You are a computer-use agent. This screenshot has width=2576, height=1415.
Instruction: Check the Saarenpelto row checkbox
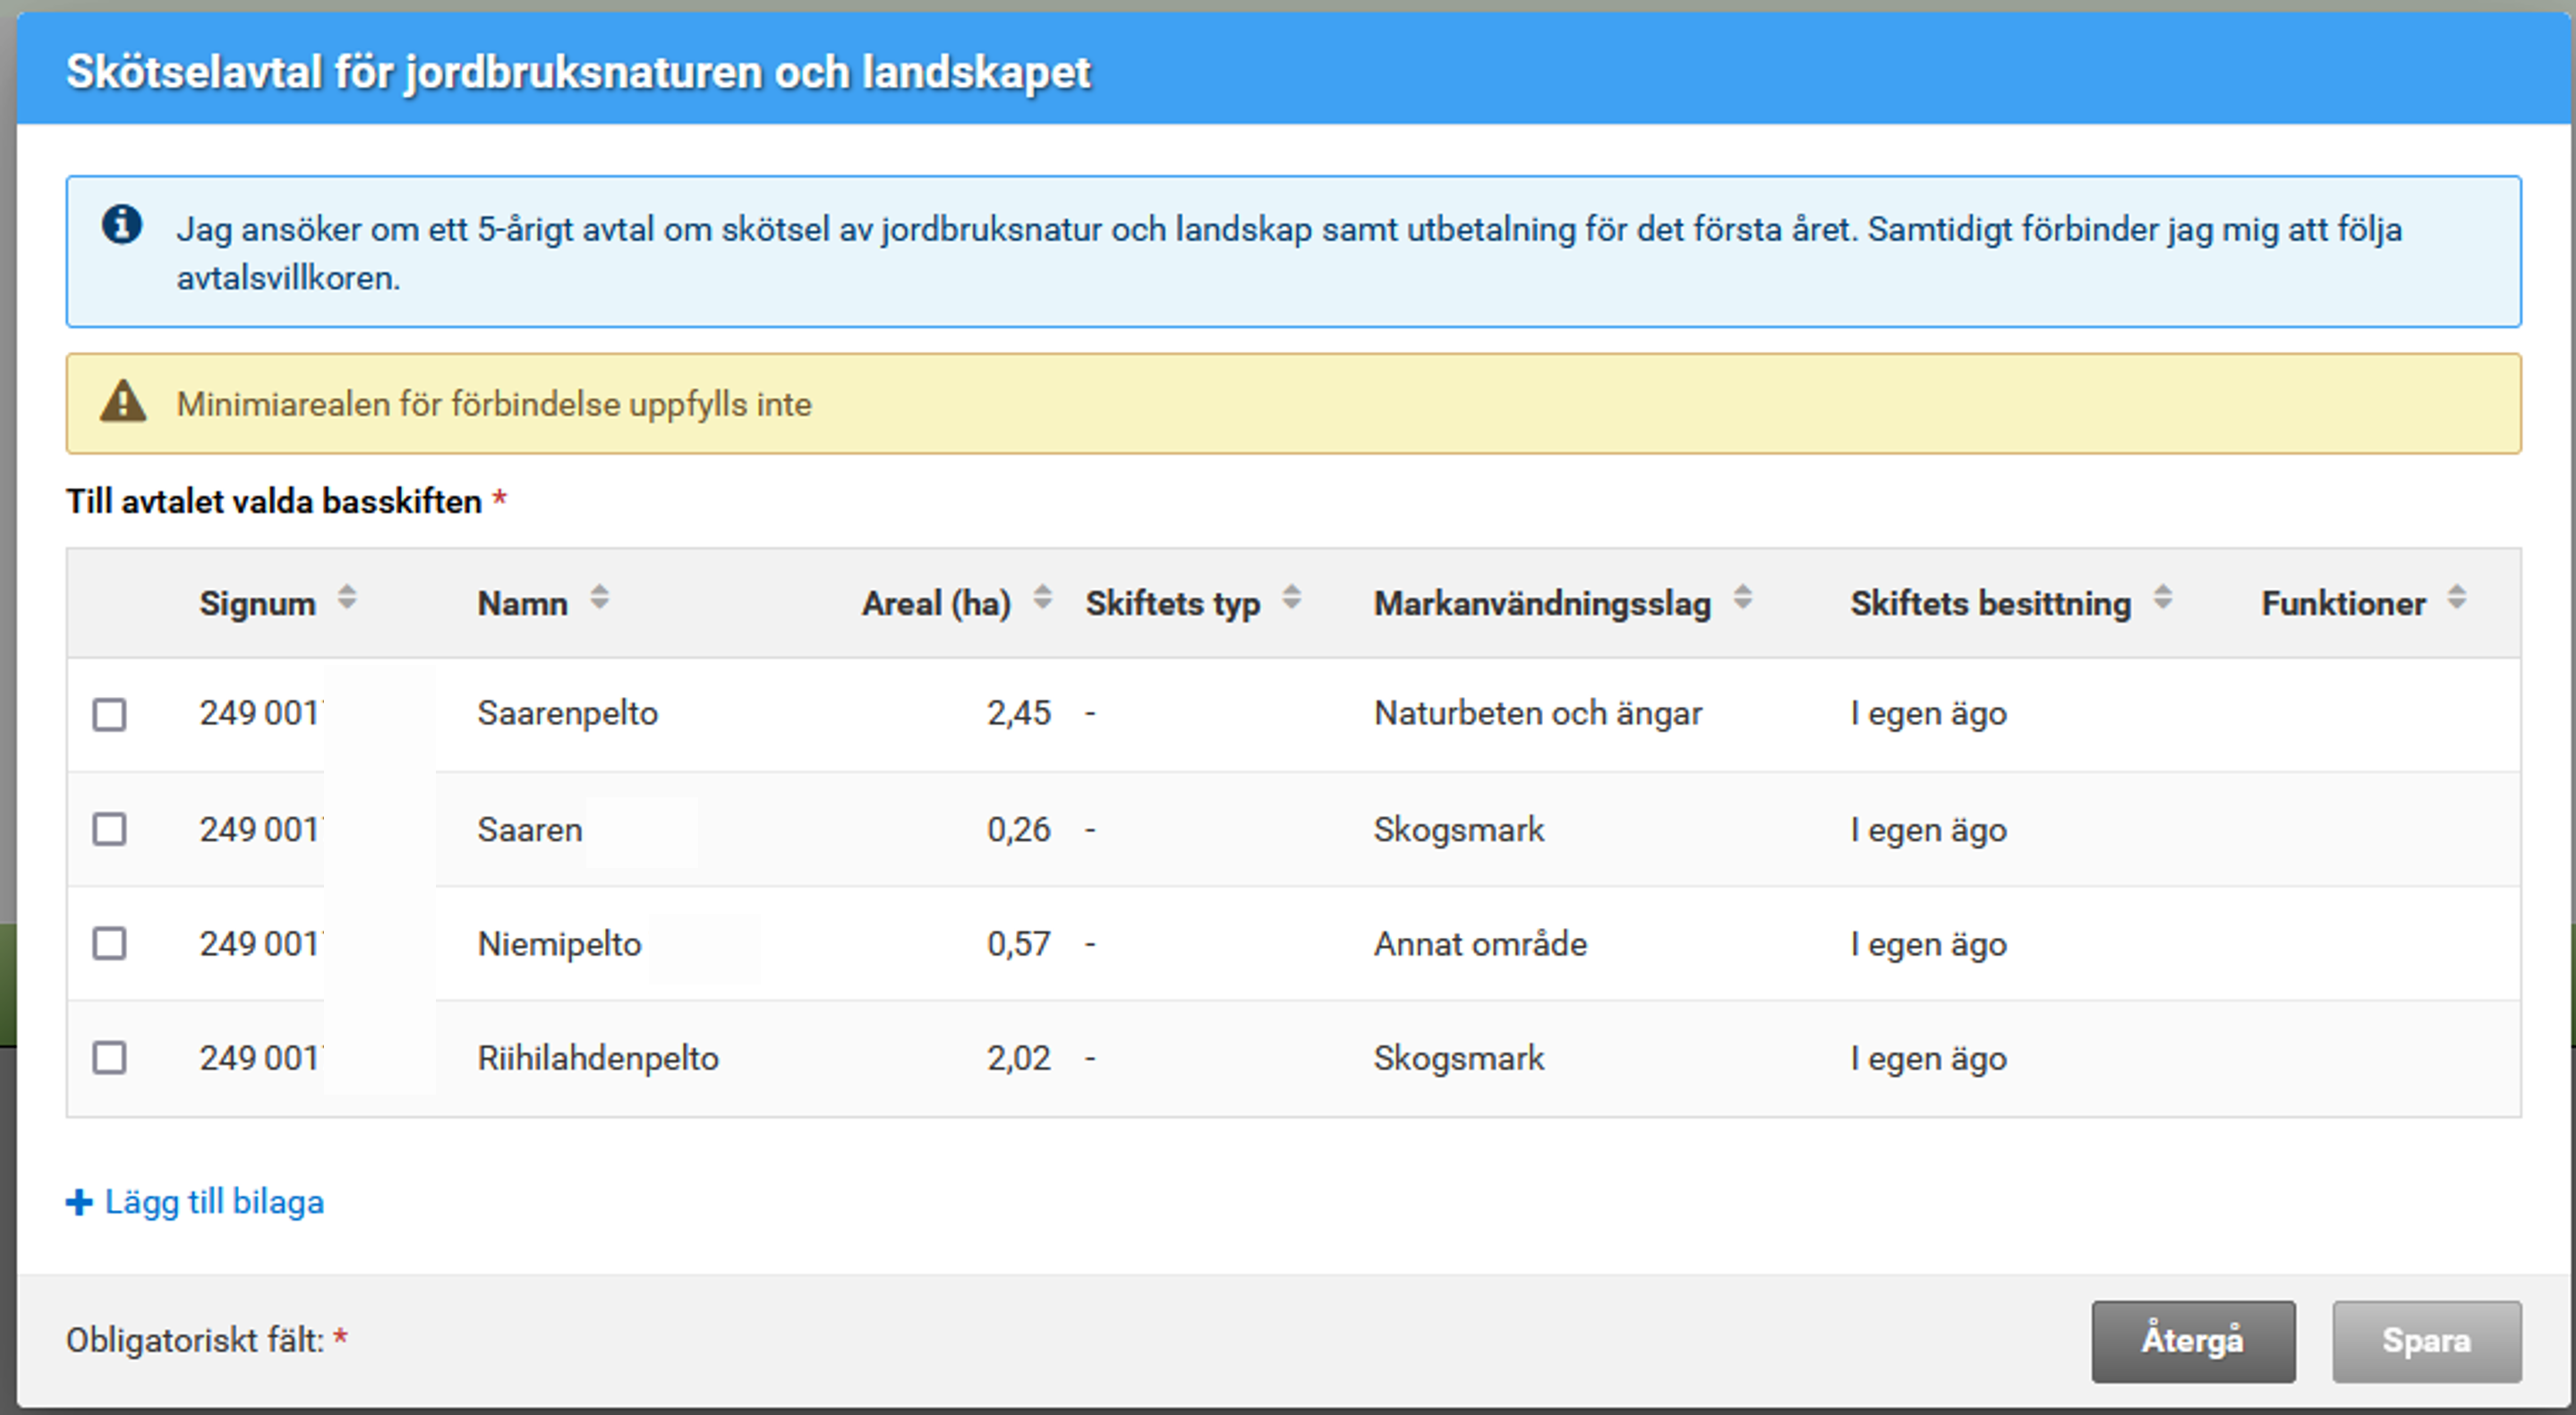point(109,714)
